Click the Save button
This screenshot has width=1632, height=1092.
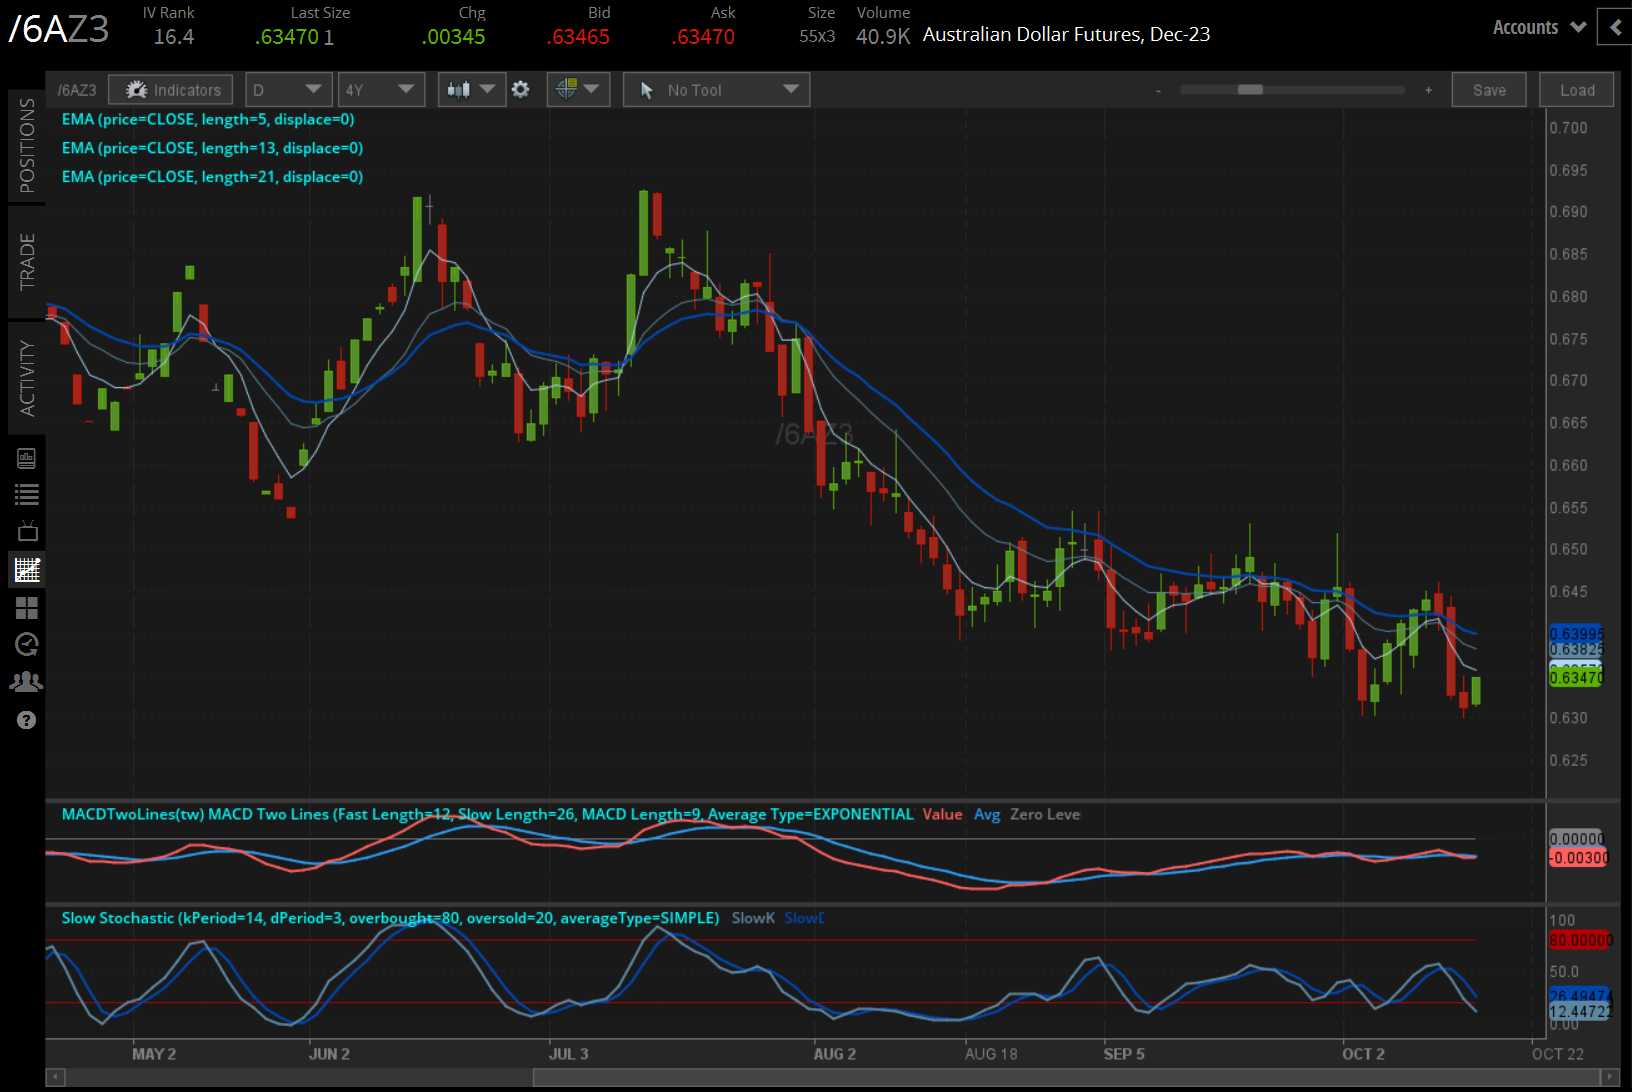(x=1488, y=90)
